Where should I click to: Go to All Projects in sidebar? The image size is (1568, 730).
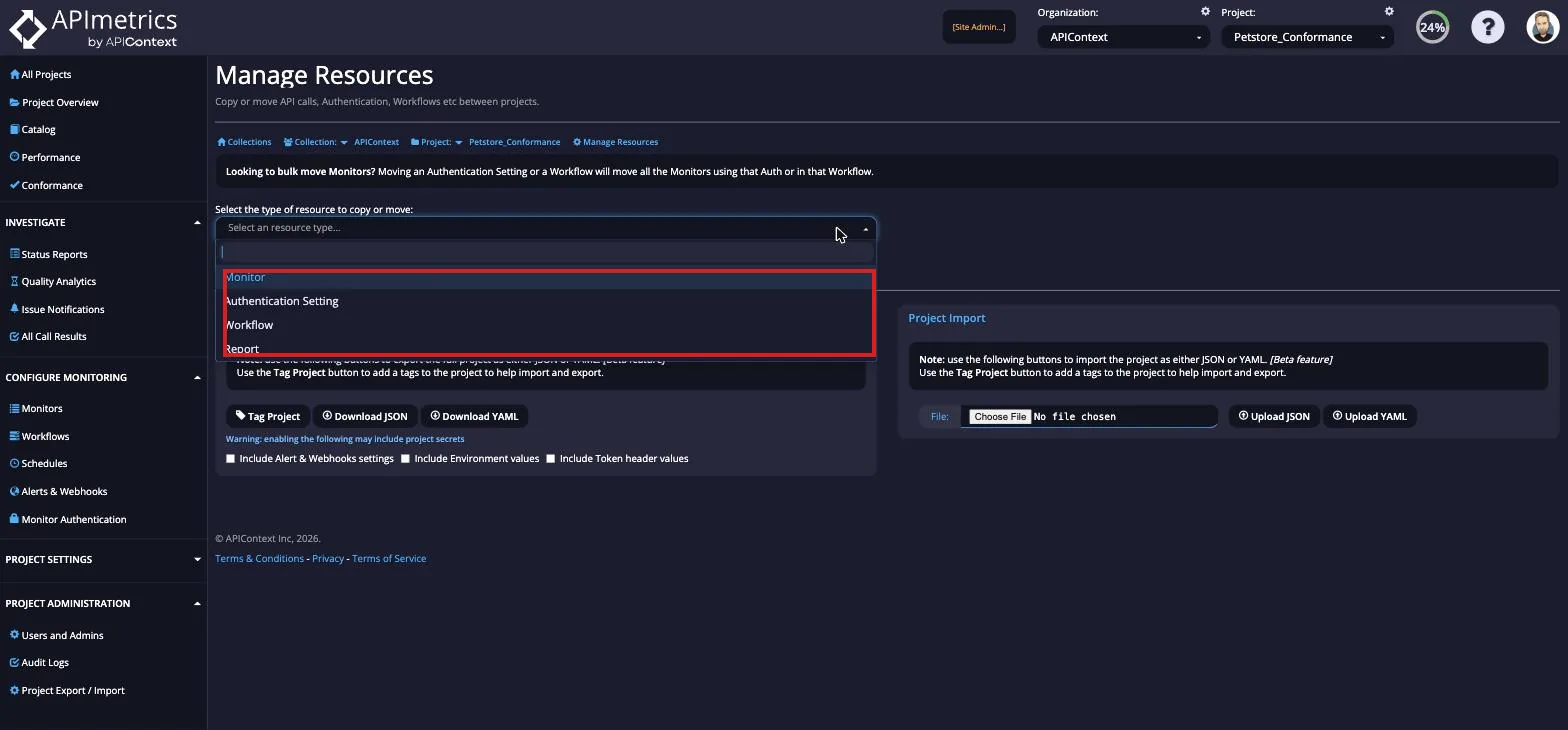click(40, 74)
